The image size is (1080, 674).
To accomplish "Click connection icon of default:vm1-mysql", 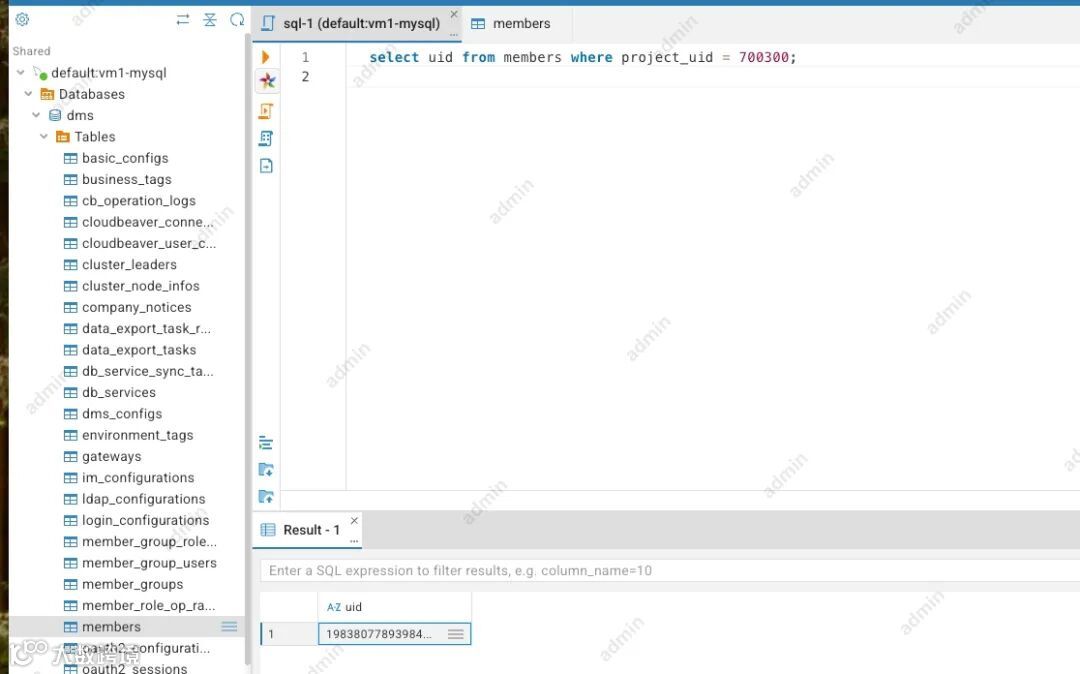I will (x=41, y=73).
